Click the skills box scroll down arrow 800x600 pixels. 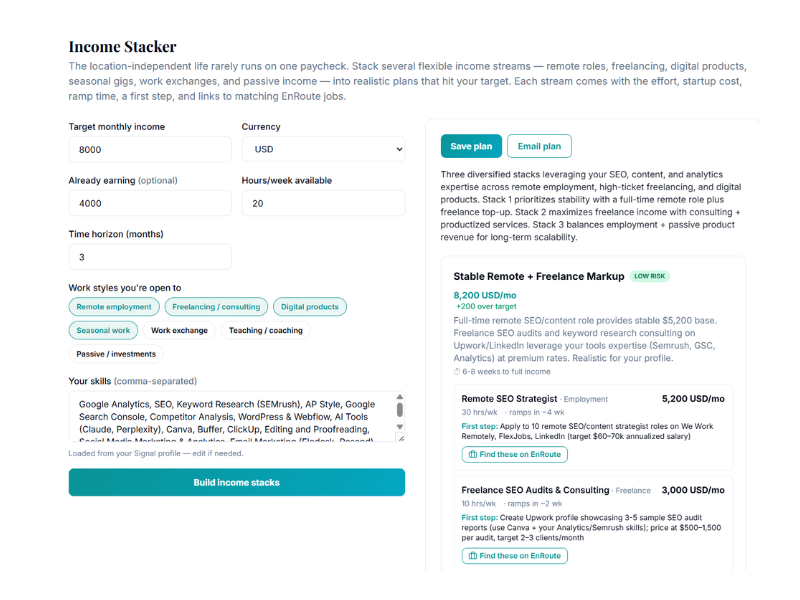click(x=400, y=427)
